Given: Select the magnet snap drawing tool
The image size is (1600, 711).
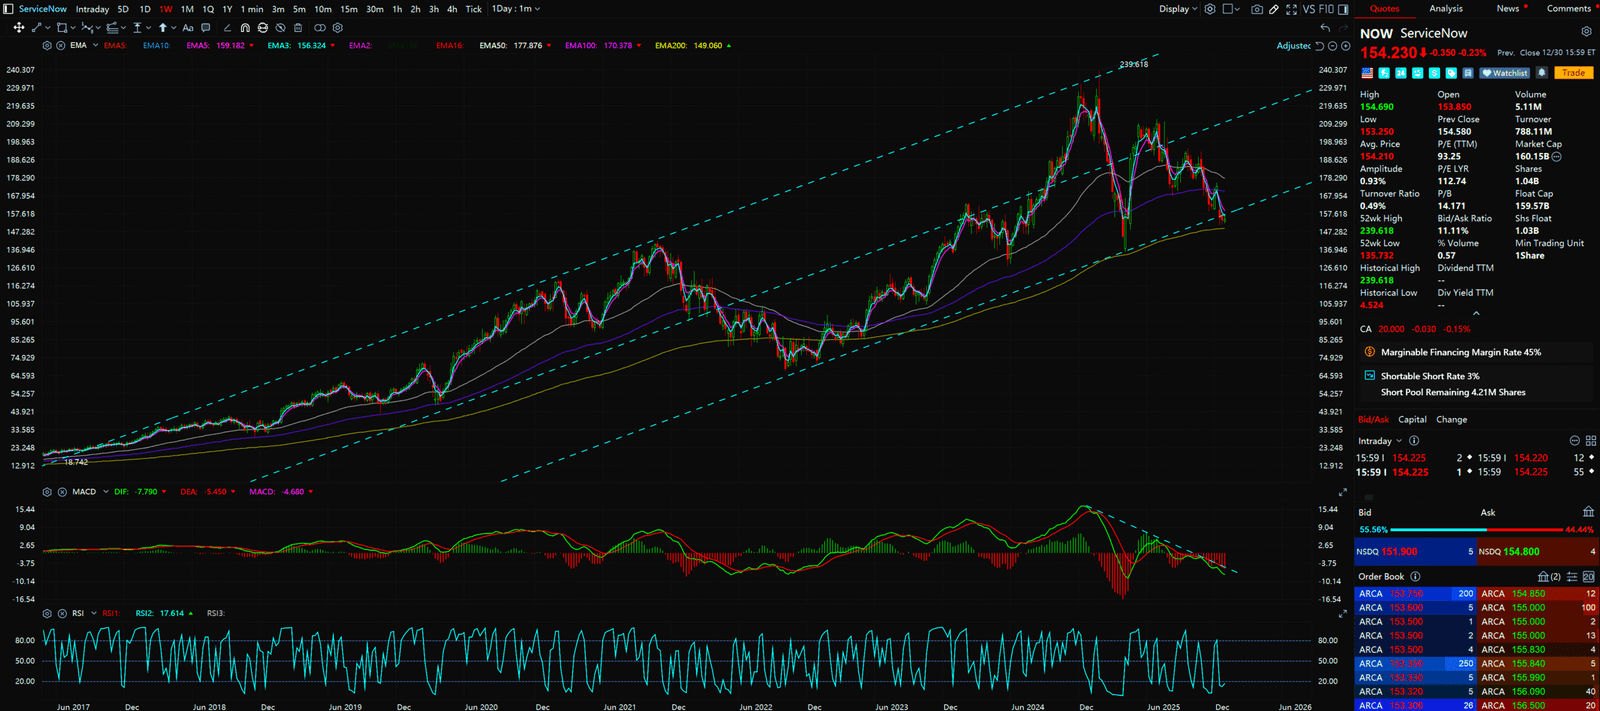Looking at the screenshot, I should pyautogui.click(x=245, y=28).
